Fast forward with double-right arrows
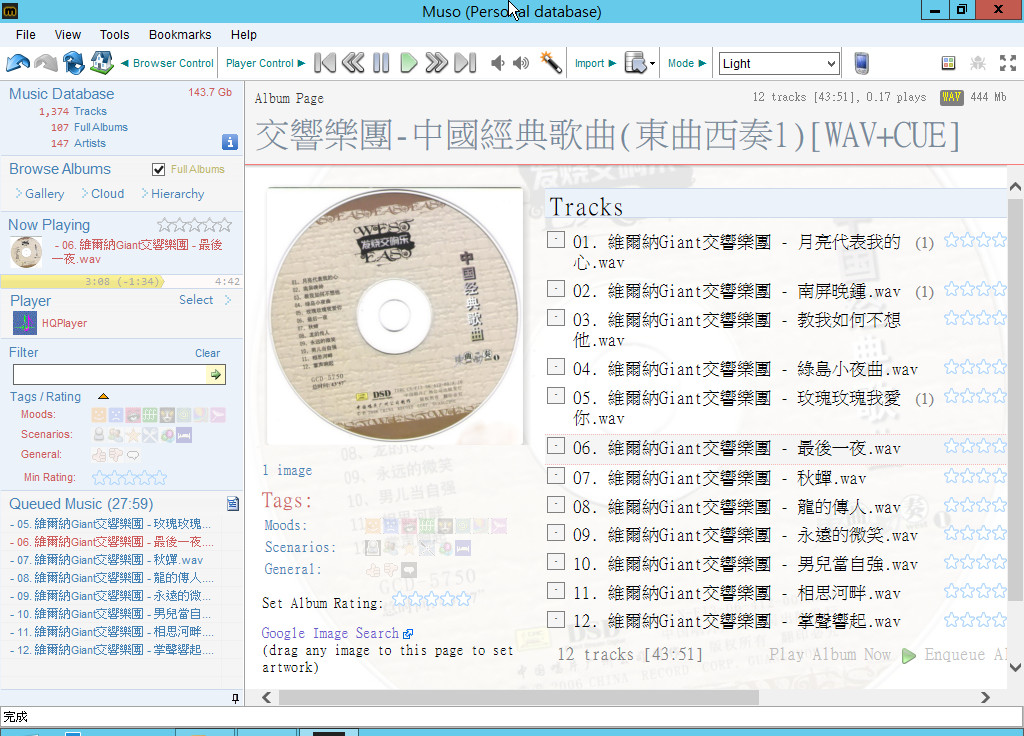 (436, 63)
